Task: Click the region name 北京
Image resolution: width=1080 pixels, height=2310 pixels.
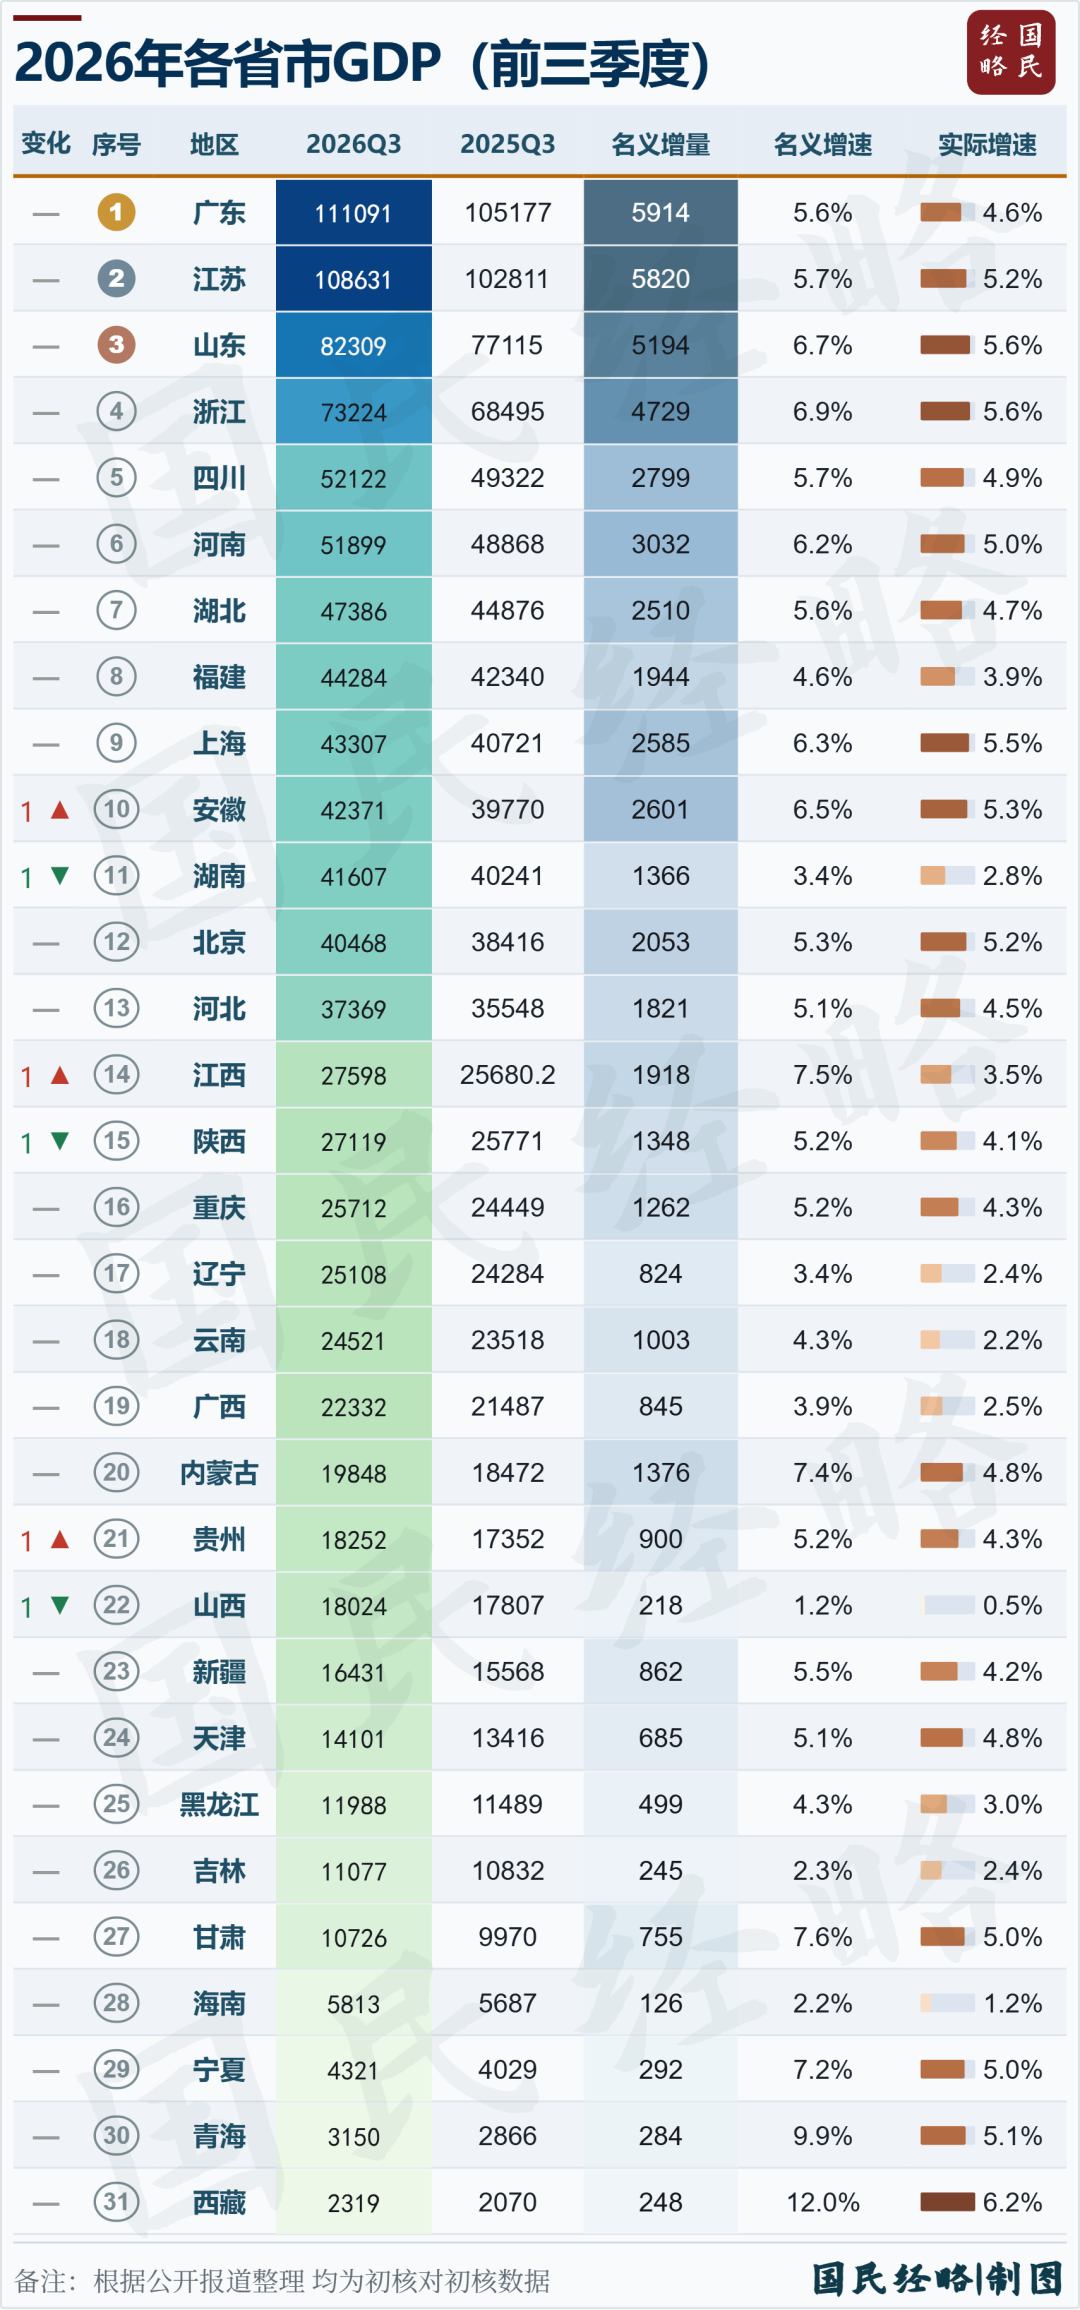Action: (x=219, y=943)
